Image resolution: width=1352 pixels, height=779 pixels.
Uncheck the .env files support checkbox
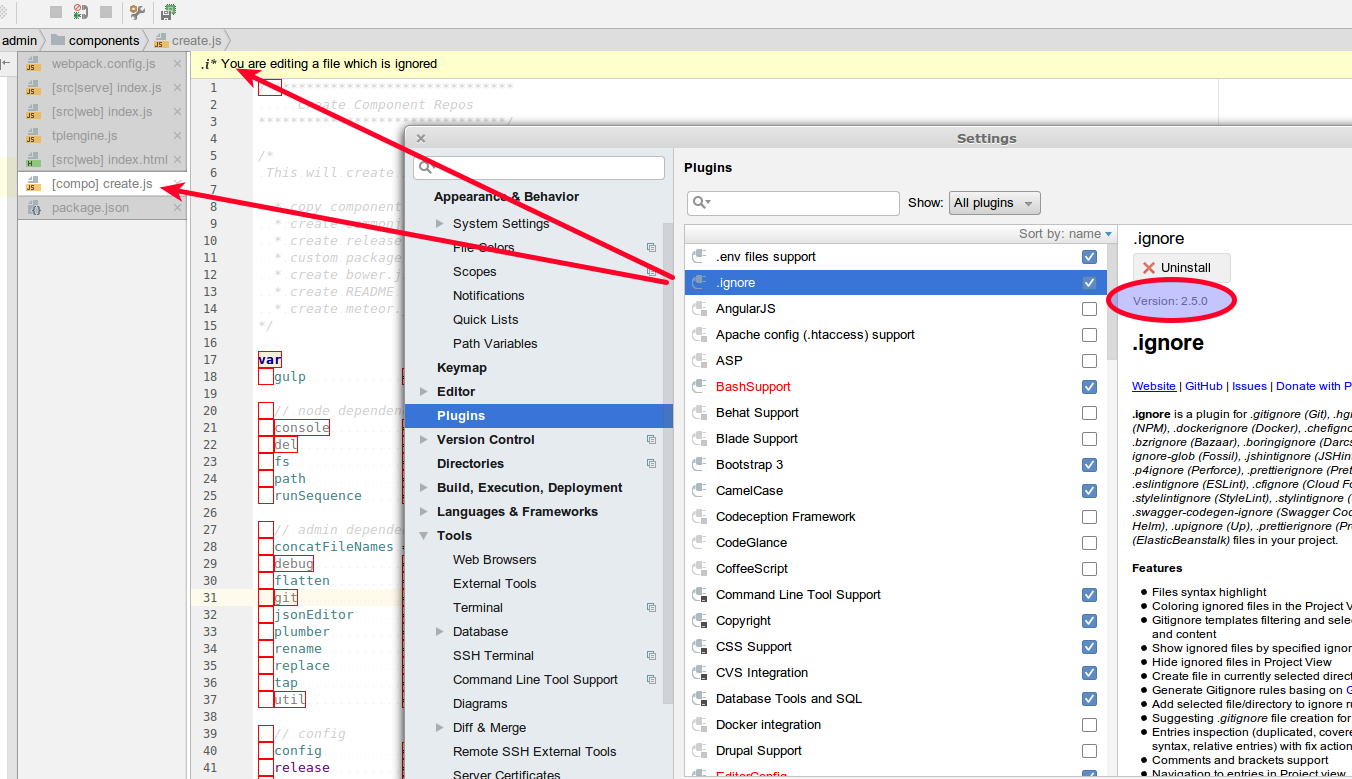(1089, 257)
